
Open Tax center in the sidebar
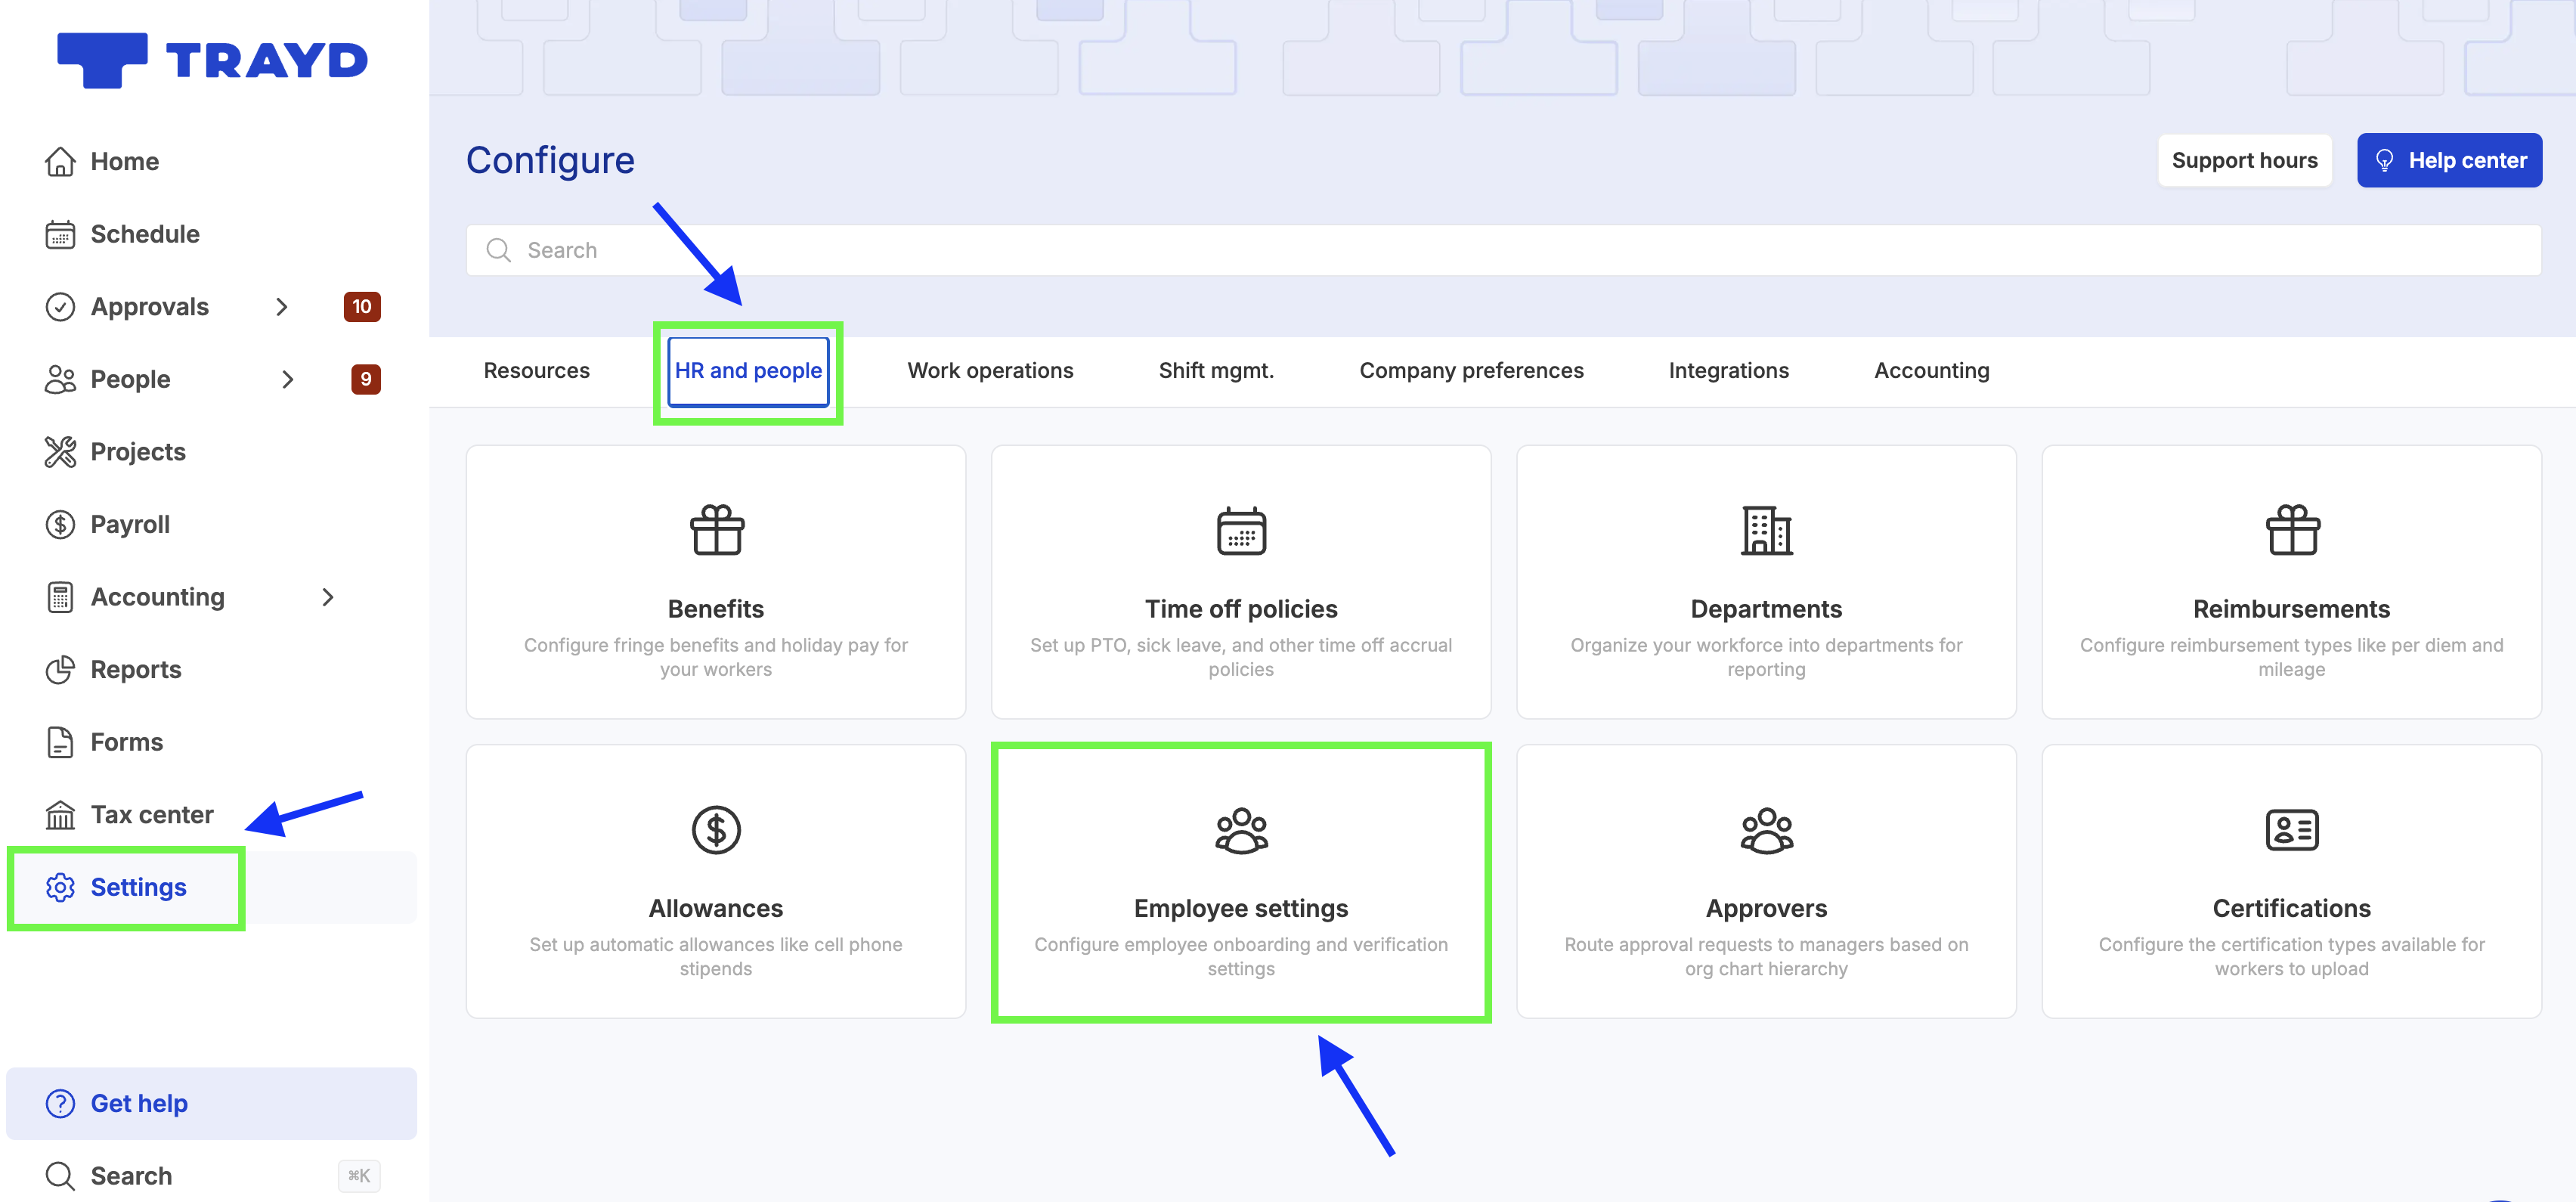(152, 815)
